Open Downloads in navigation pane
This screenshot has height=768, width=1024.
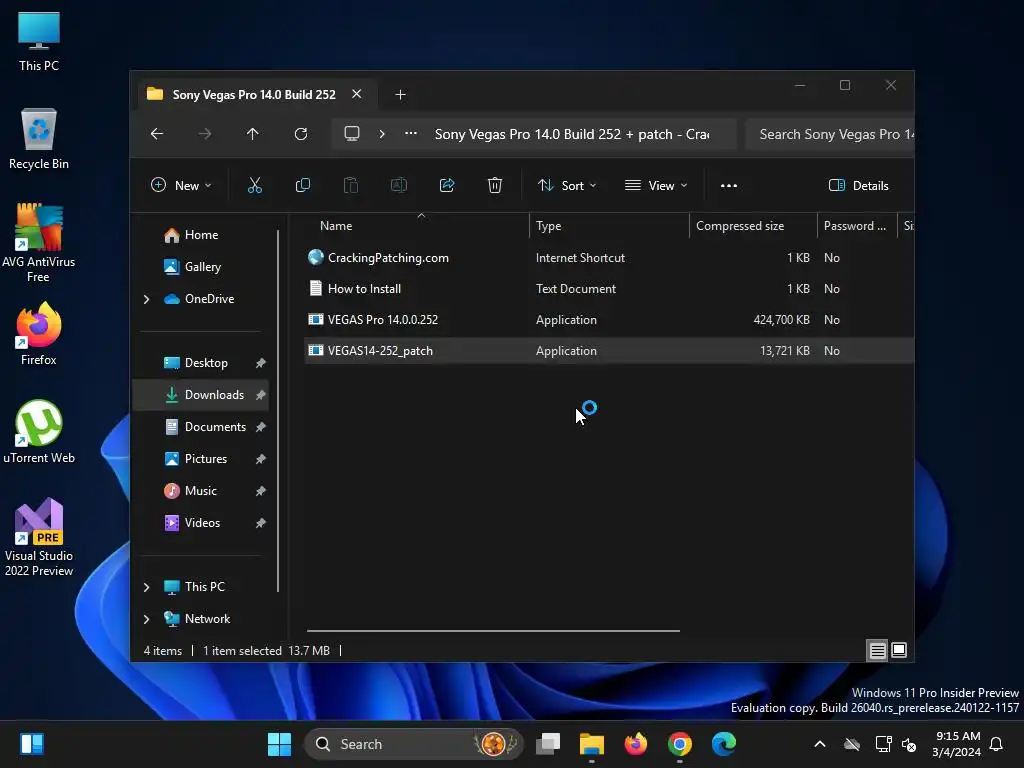pyautogui.click(x=201, y=395)
